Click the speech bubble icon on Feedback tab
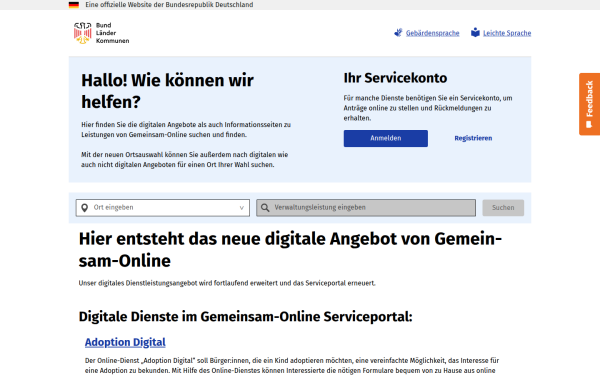The image size is (600, 375). 589,124
